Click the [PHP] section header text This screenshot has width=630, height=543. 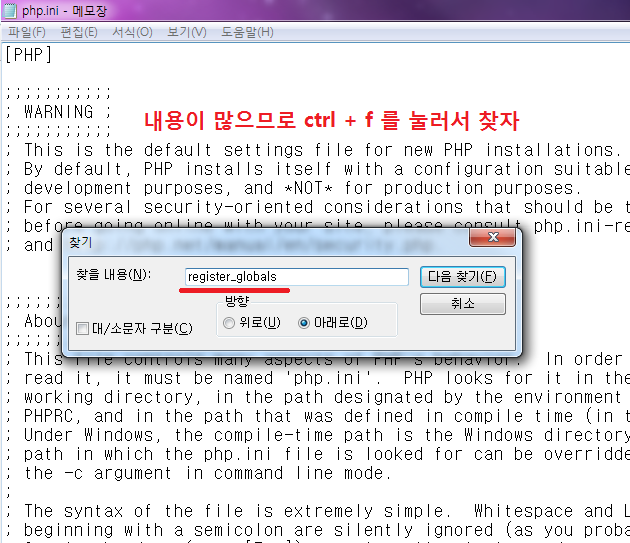click(x=29, y=55)
